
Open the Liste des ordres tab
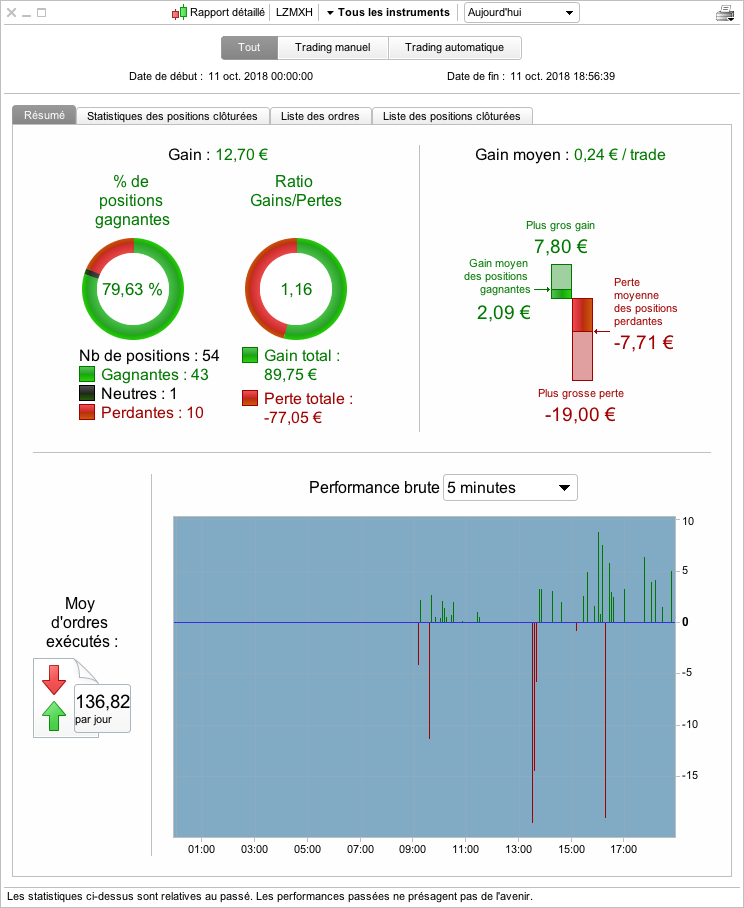(320, 116)
